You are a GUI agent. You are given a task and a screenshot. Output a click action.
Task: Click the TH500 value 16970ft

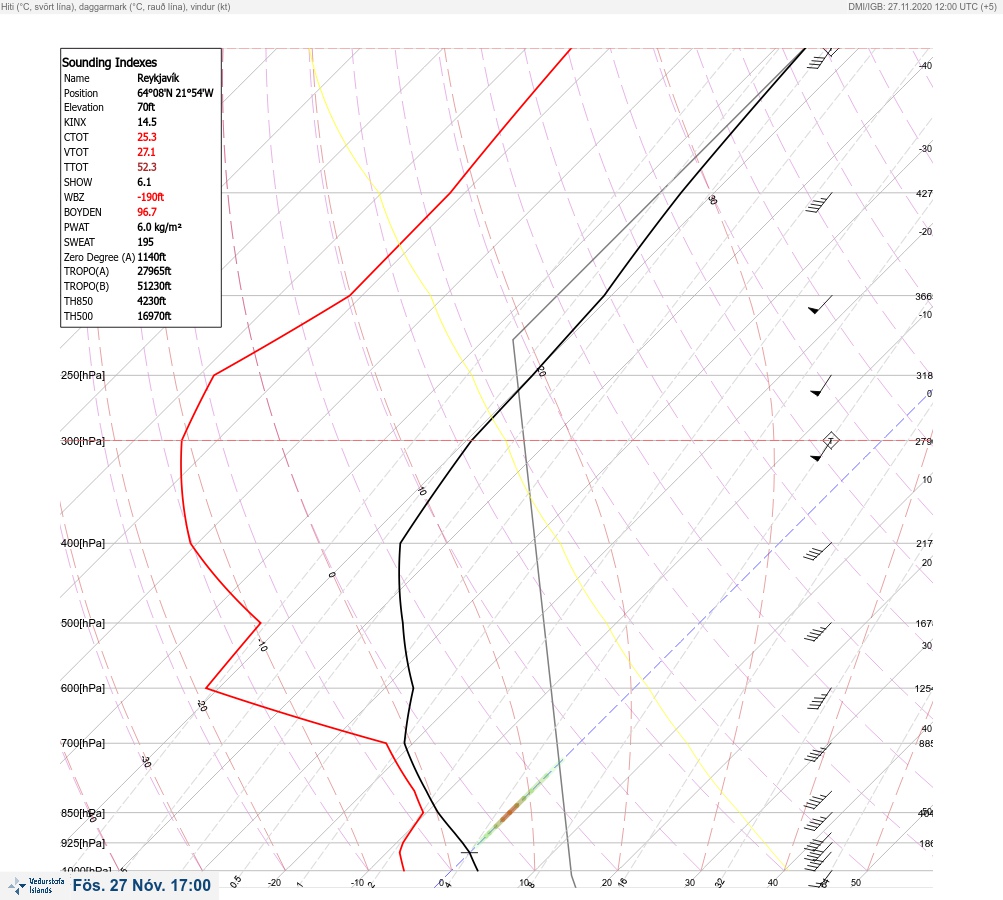click(154, 316)
